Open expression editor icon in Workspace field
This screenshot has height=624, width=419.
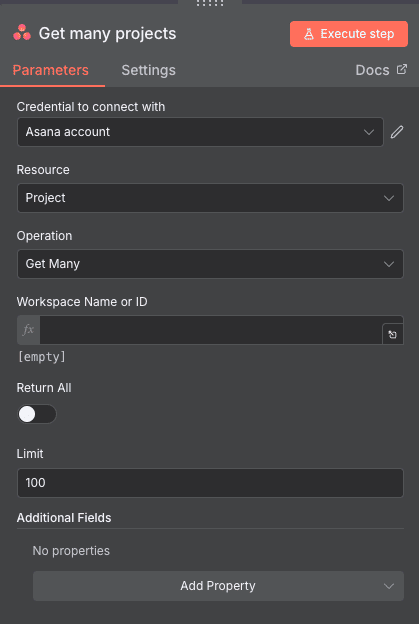click(x=393, y=334)
